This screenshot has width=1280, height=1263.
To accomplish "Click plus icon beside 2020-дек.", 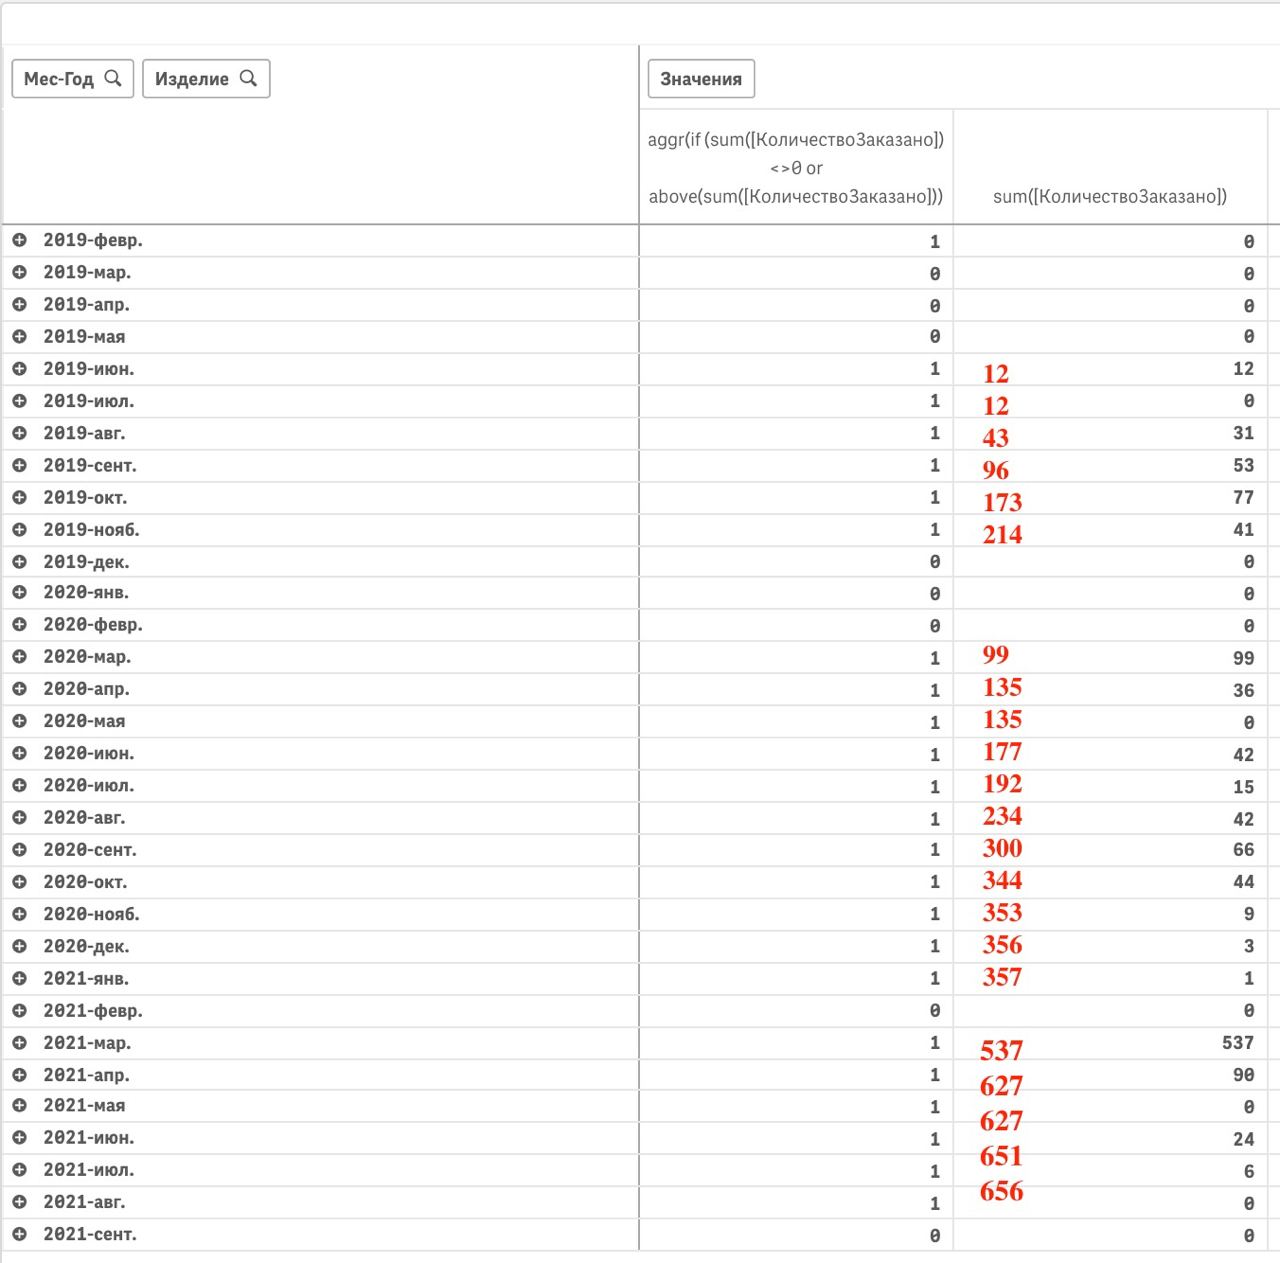I will click(x=19, y=946).
